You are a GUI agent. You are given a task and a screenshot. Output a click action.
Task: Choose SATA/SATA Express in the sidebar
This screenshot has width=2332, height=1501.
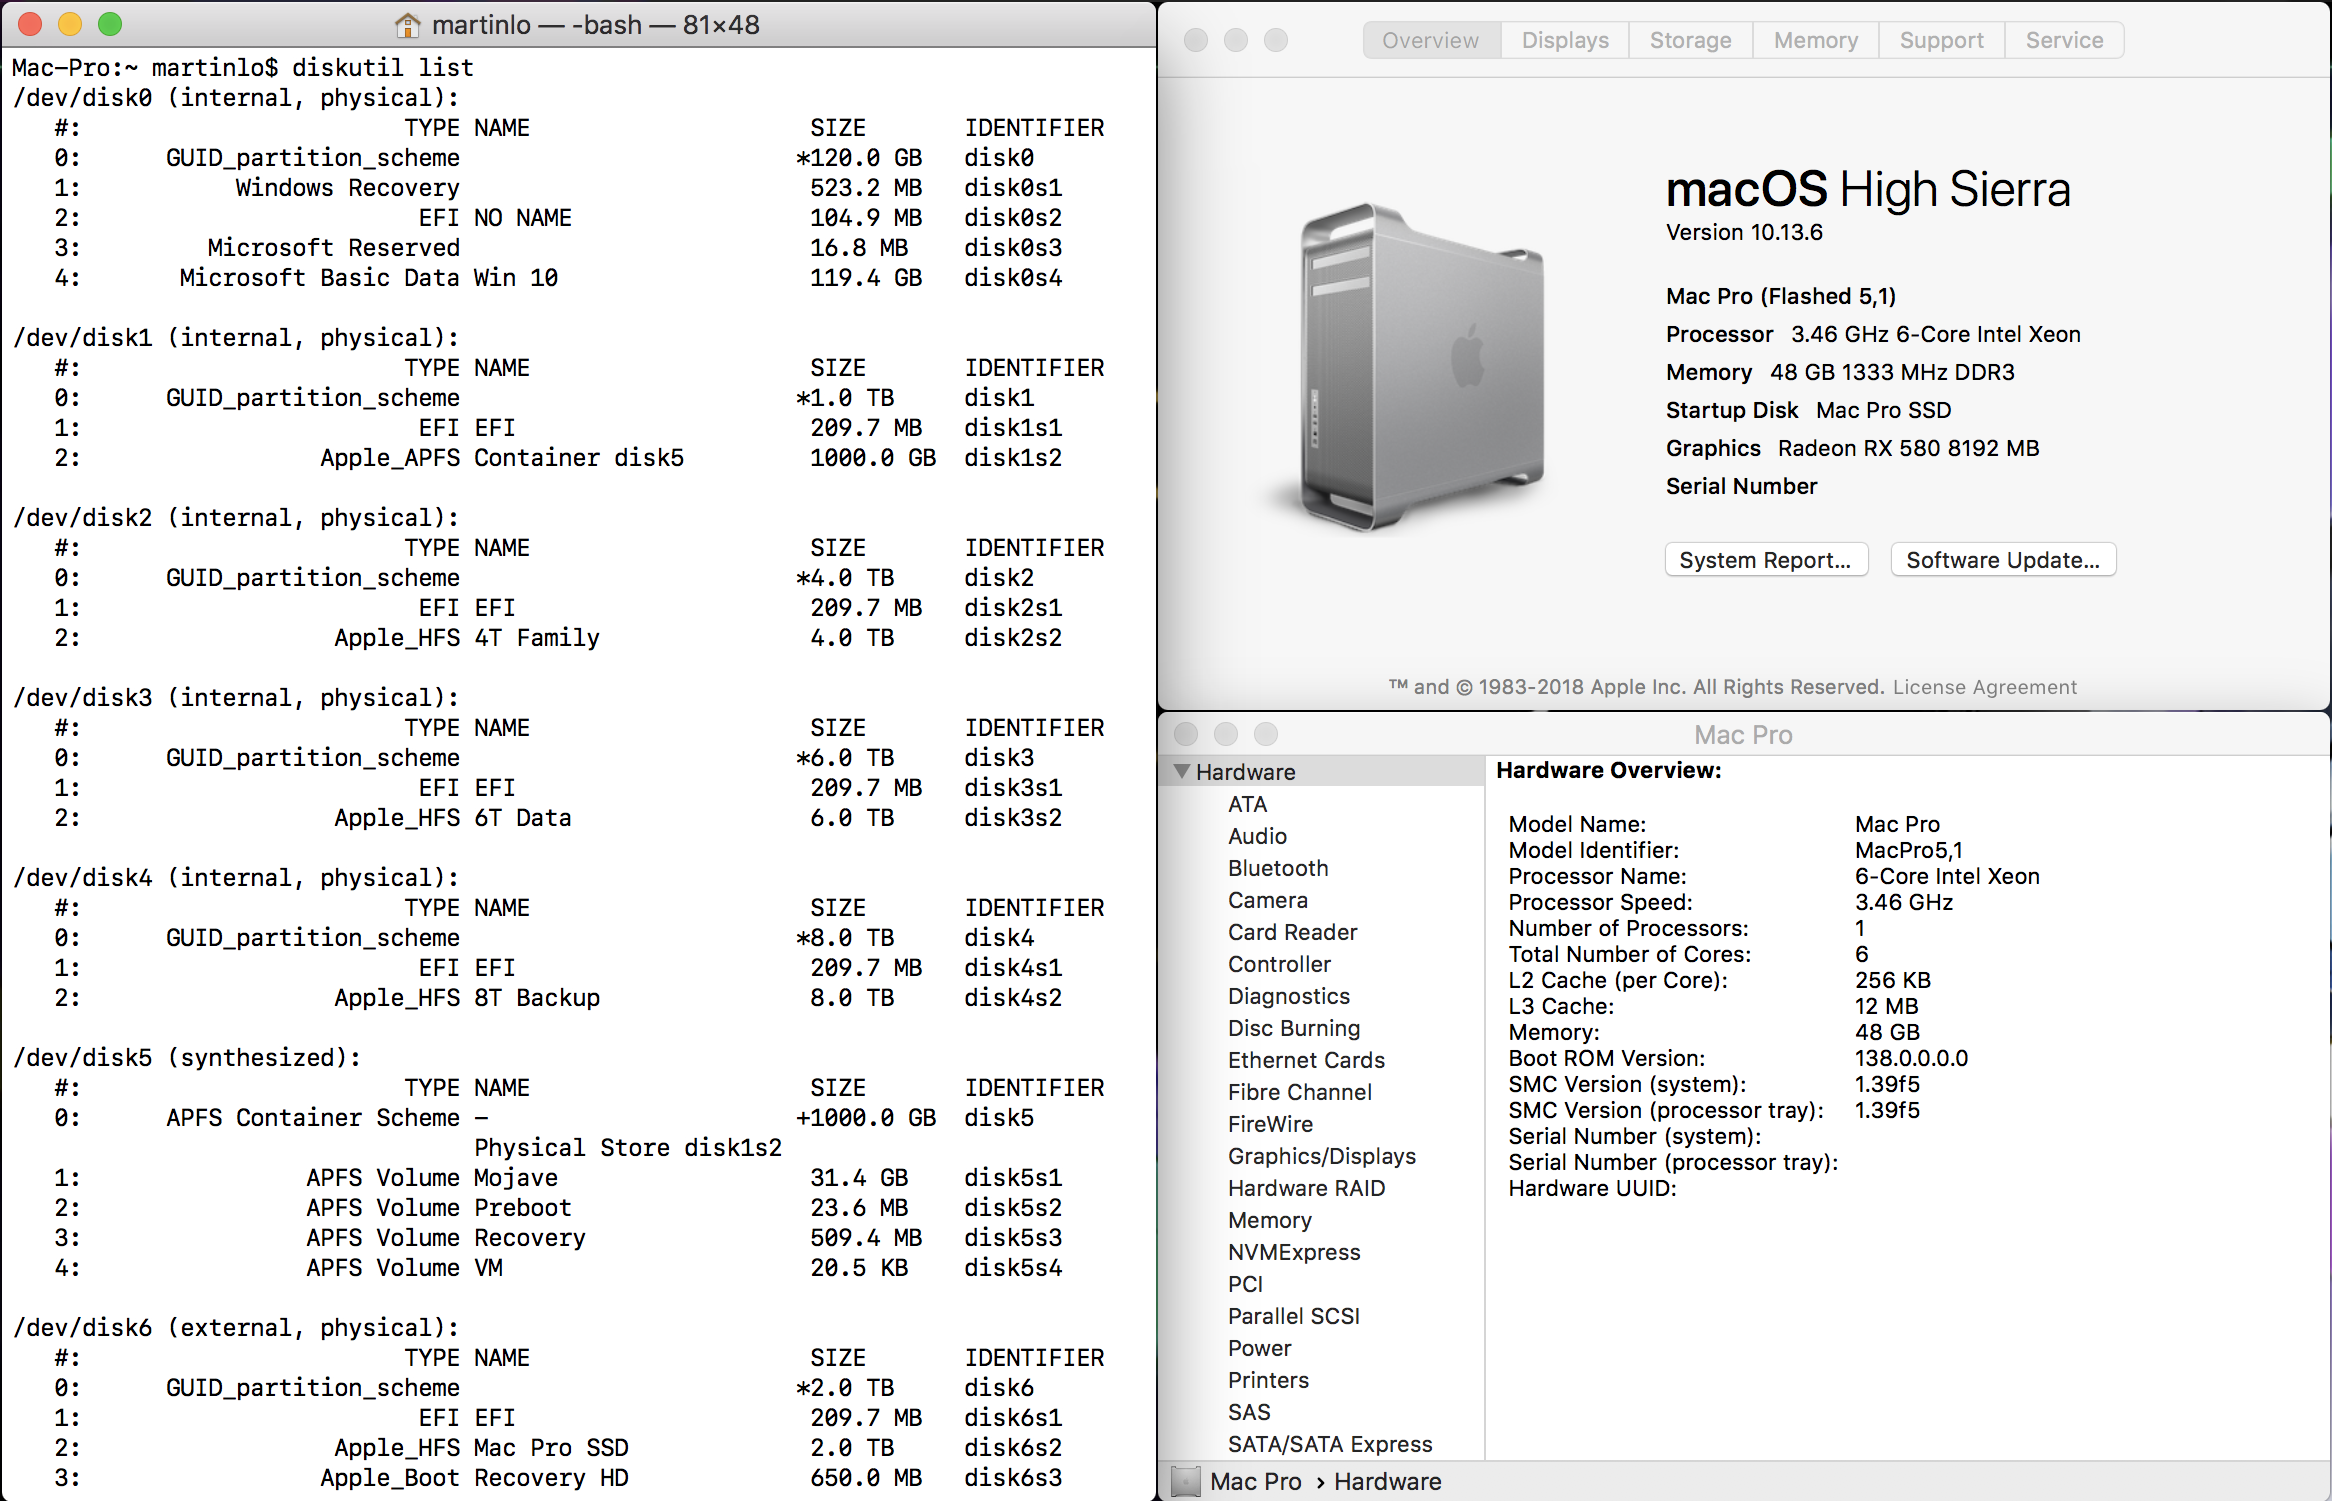click(x=1329, y=1444)
